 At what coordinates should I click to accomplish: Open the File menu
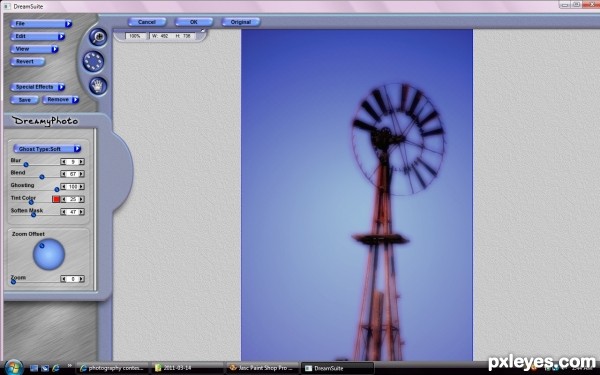(41, 24)
